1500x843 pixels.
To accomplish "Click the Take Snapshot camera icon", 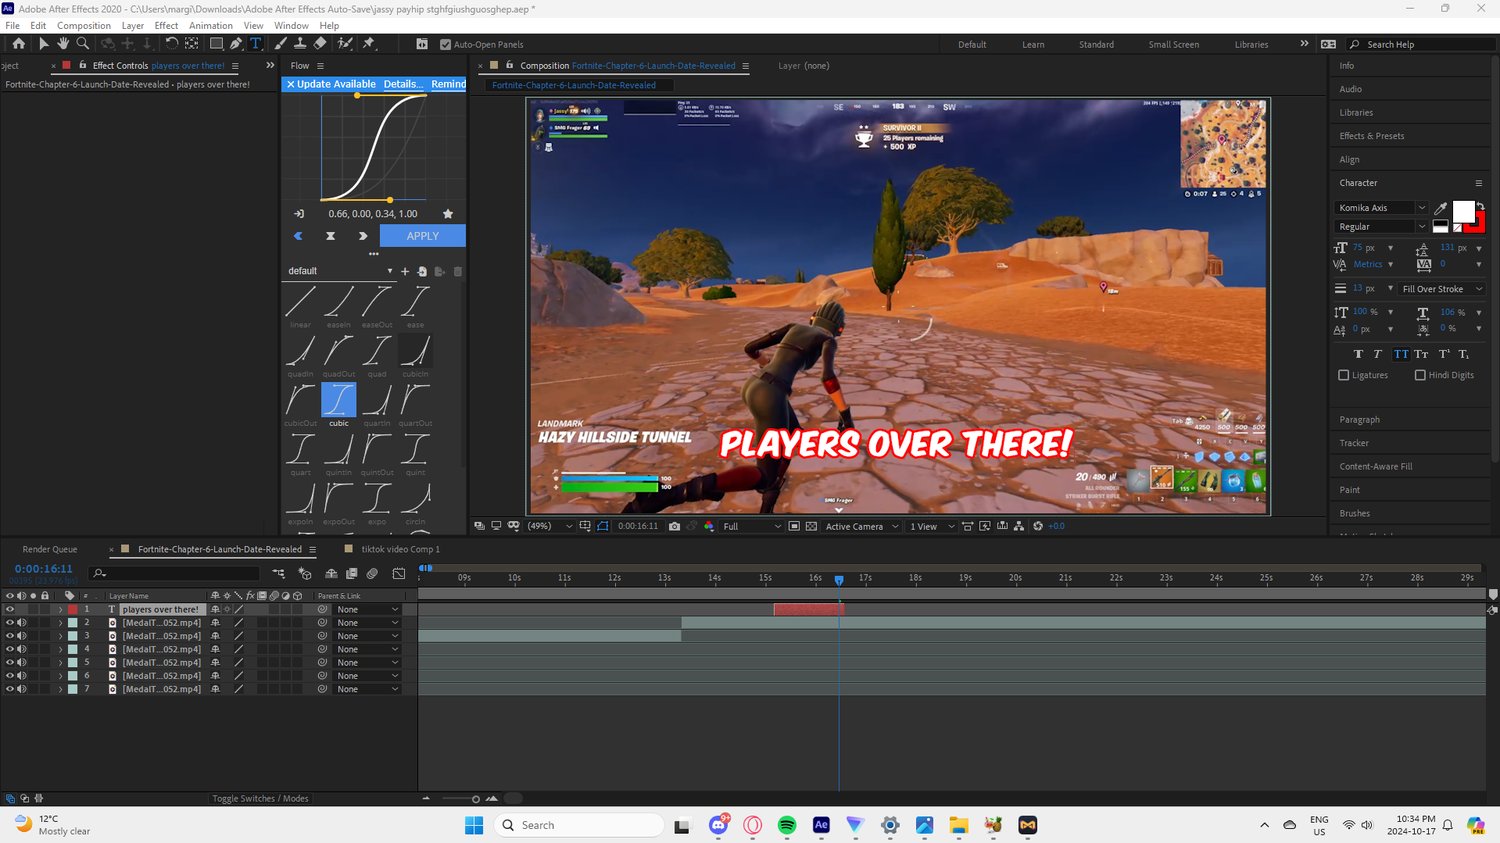I will click(x=675, y=526).
